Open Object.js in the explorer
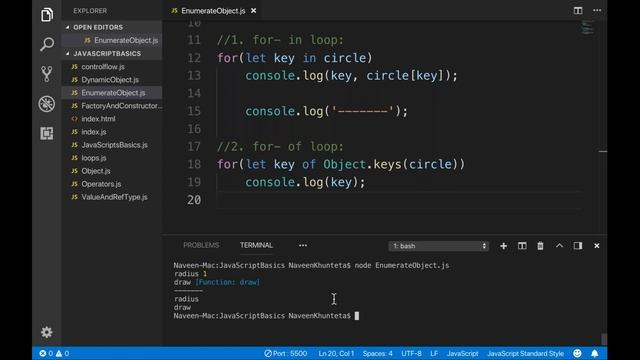Screen dimensions: 640x360 (112, 171)
